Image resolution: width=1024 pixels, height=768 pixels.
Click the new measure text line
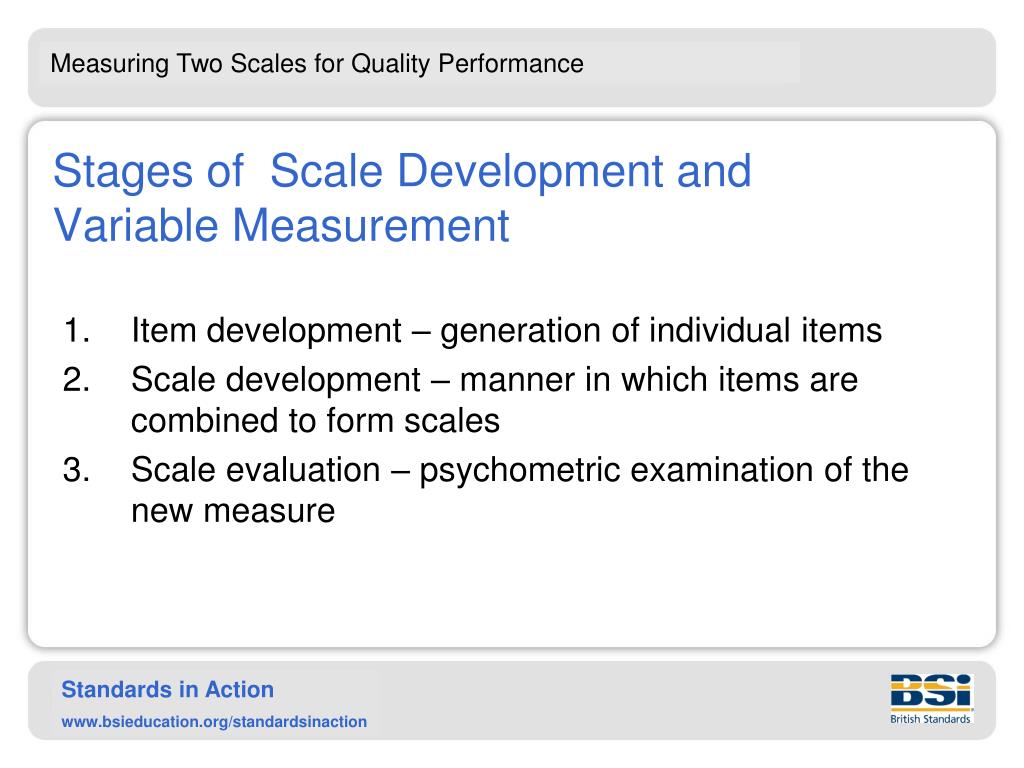pyautogui.click(x=233, y=511)
